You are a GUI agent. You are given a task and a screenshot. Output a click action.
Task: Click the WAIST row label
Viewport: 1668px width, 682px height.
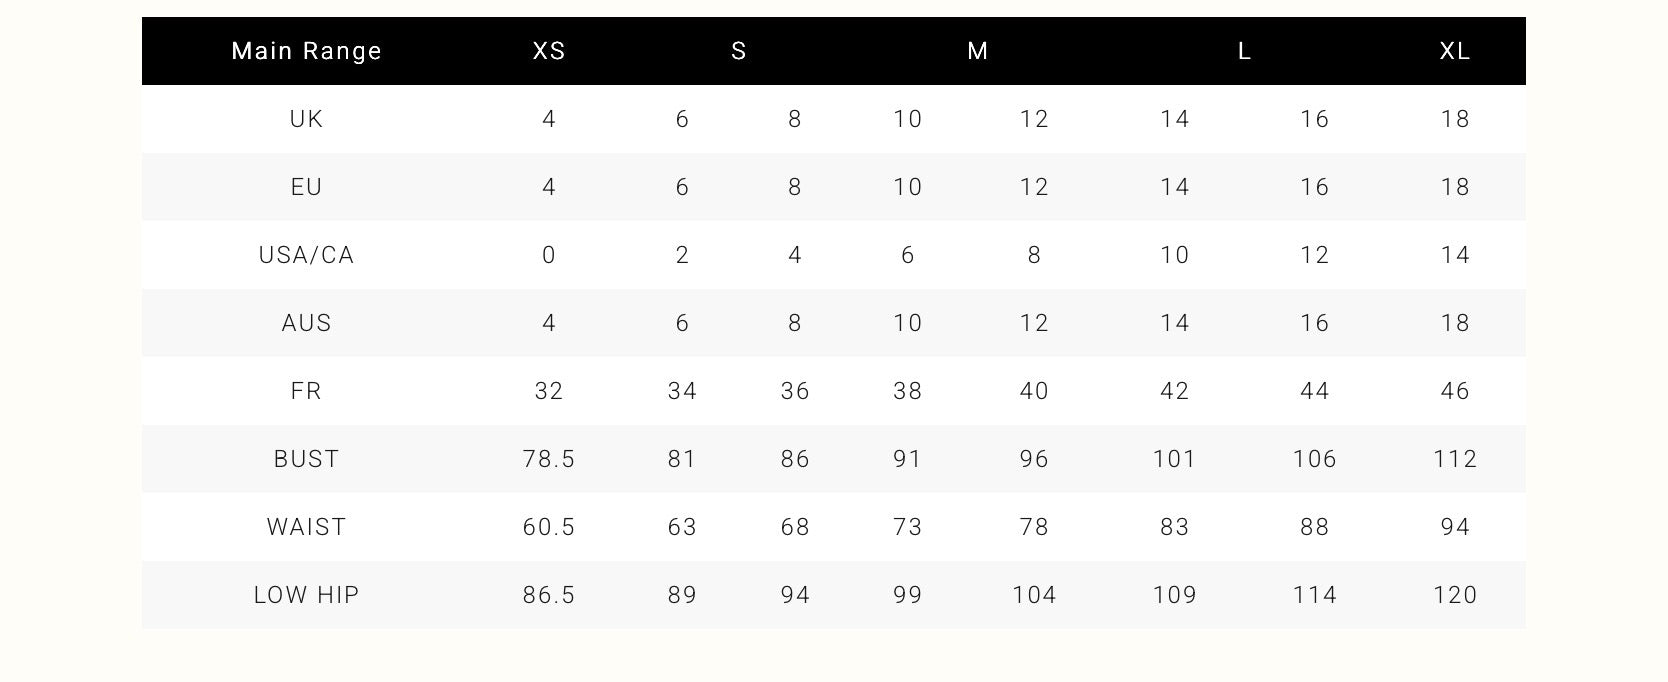tap(306, 527)
